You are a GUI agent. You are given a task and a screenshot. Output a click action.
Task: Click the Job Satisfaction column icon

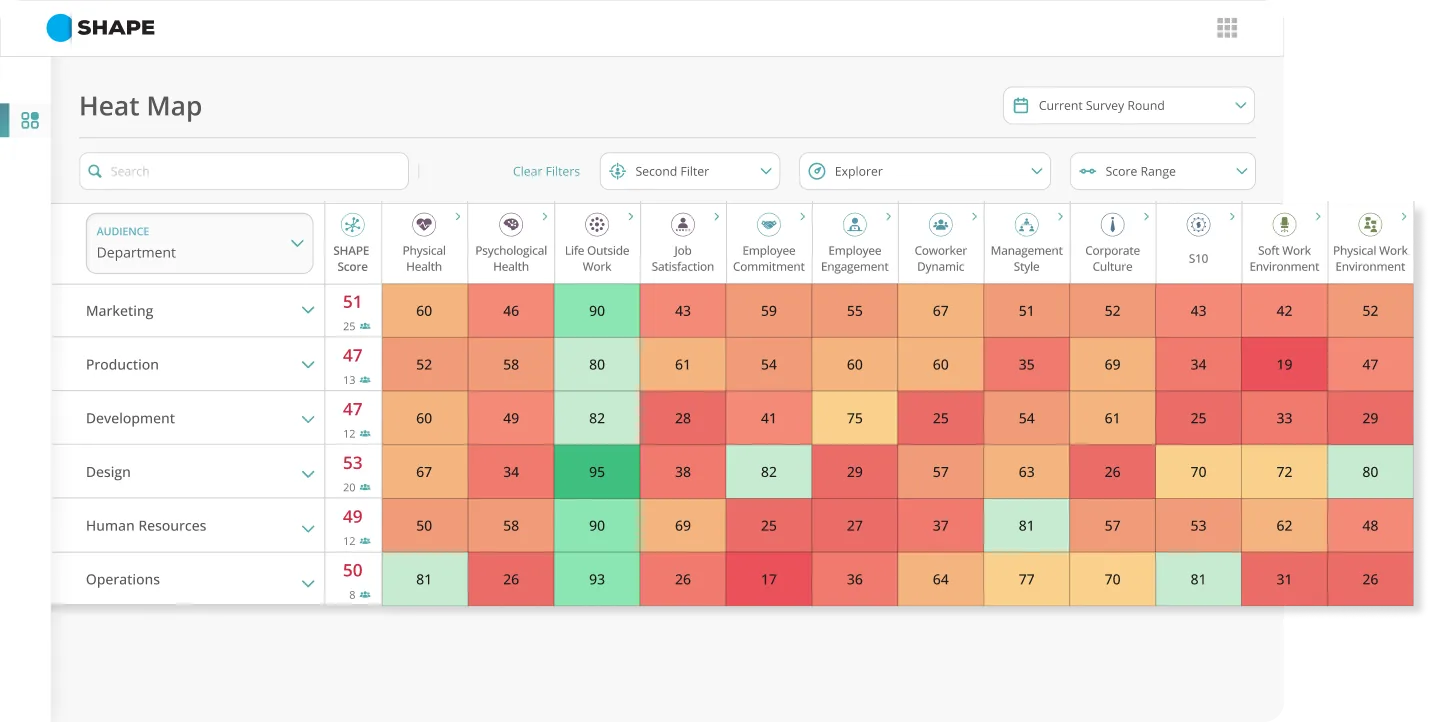coord(683,225)
